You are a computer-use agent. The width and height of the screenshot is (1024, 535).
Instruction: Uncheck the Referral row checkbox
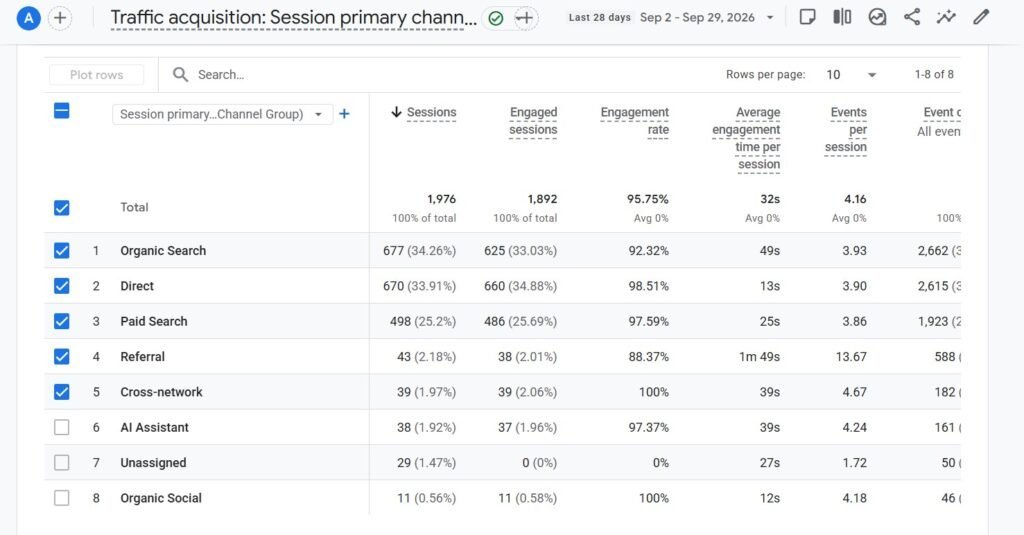pos(61,357)
